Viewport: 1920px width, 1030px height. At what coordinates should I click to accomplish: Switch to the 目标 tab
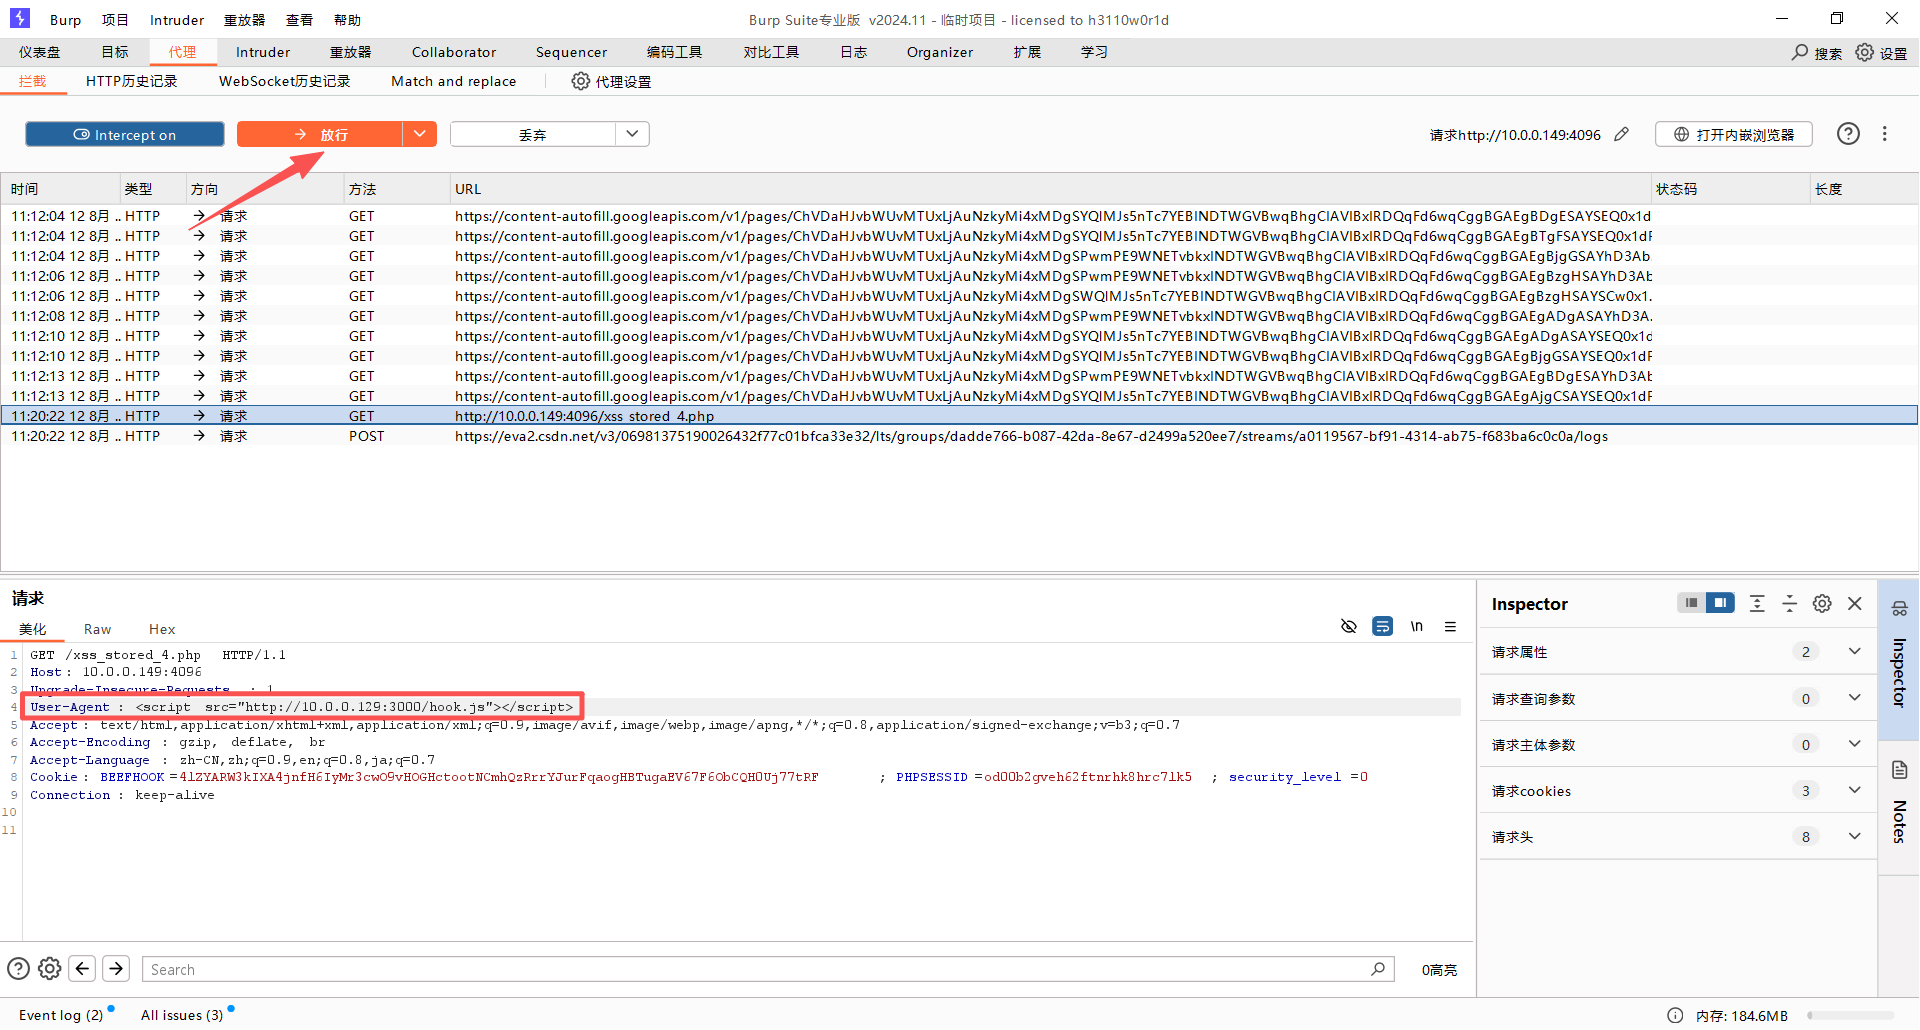[115, 52]
